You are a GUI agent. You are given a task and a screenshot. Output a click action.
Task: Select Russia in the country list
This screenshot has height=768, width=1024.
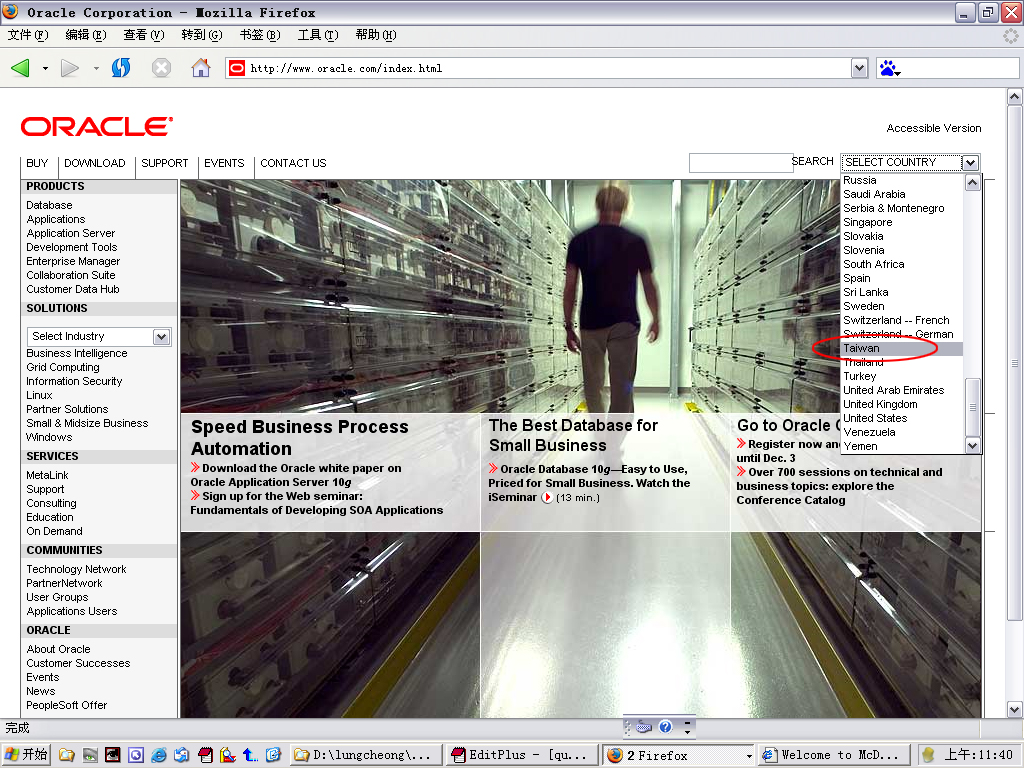(x=902, y=181)
